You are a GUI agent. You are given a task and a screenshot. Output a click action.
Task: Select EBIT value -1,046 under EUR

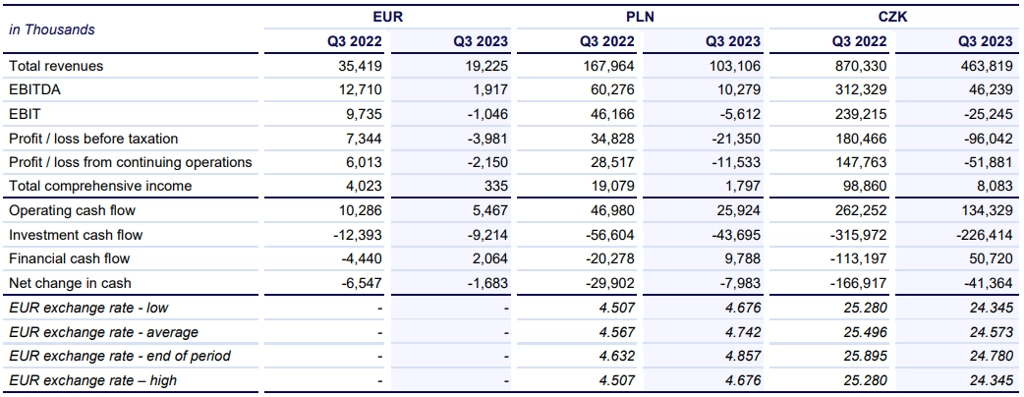pyautogui.click(x=486, y=114)
